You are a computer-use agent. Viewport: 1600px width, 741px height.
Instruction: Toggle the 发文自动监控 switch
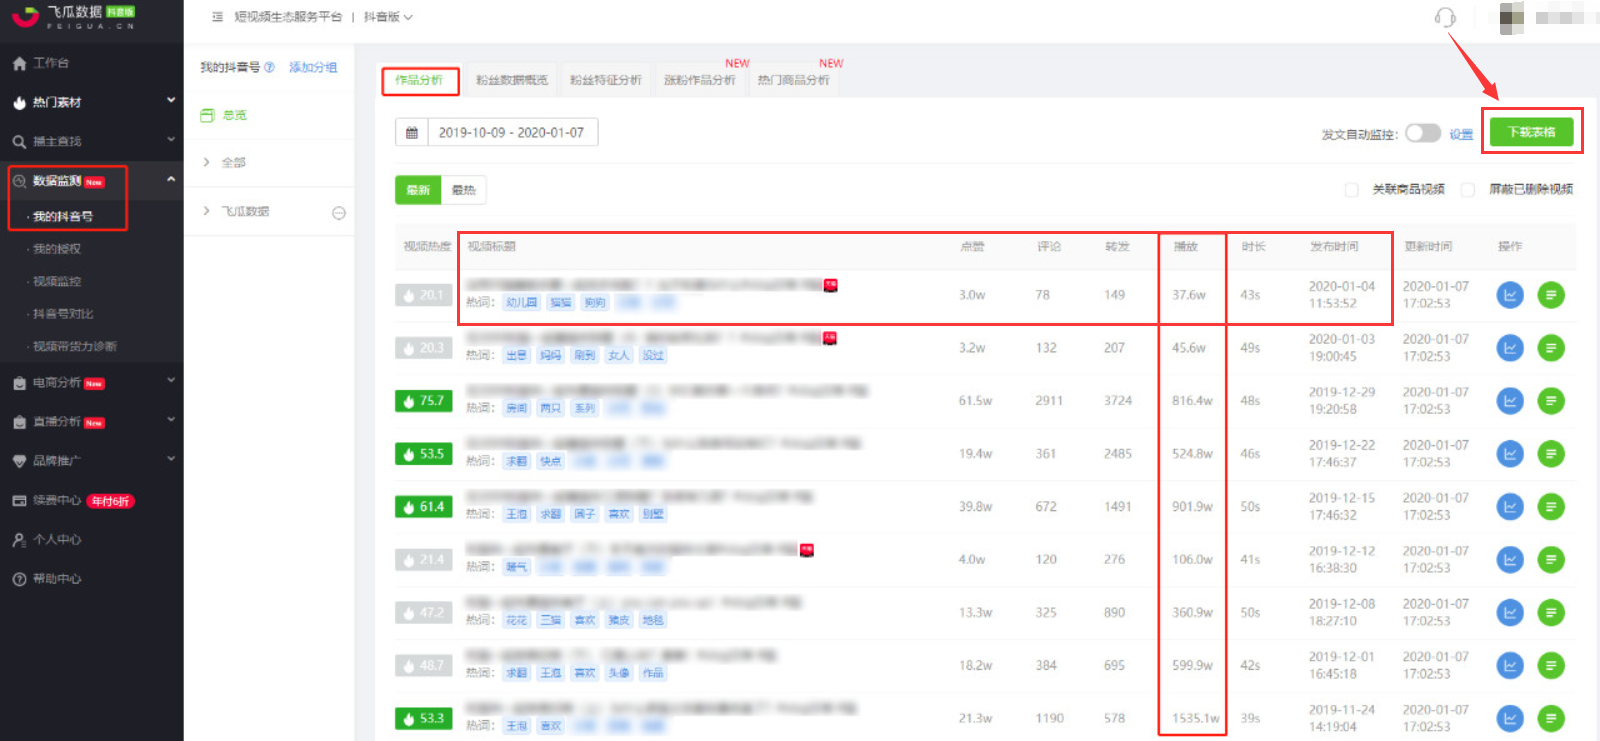pos(1423,133)
